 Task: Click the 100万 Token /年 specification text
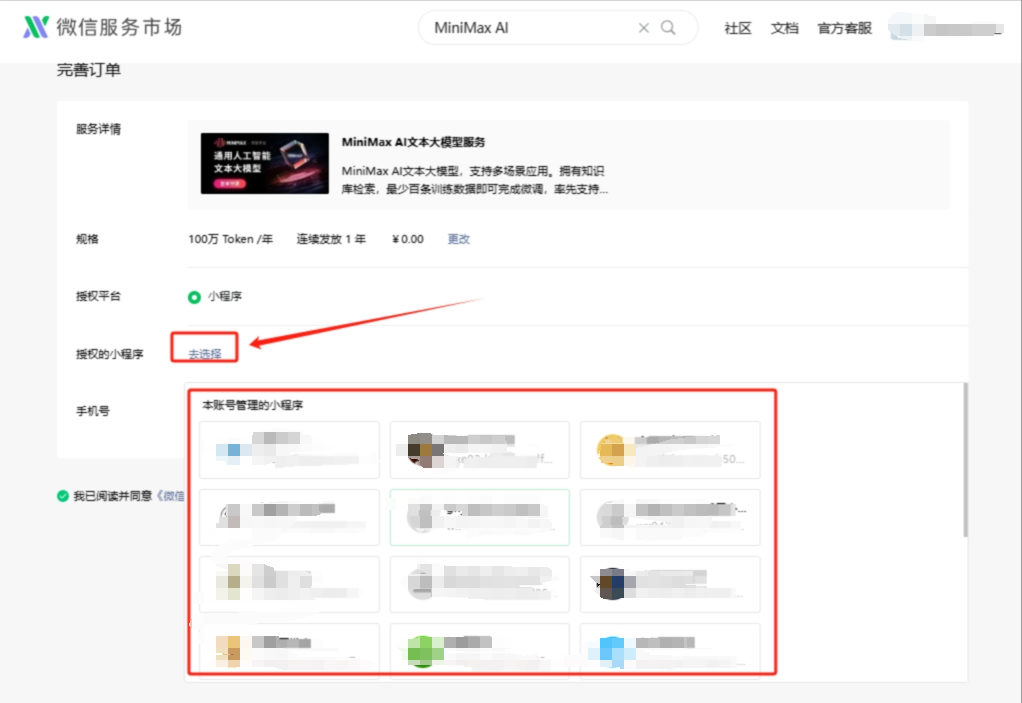(x=231, y=239)
